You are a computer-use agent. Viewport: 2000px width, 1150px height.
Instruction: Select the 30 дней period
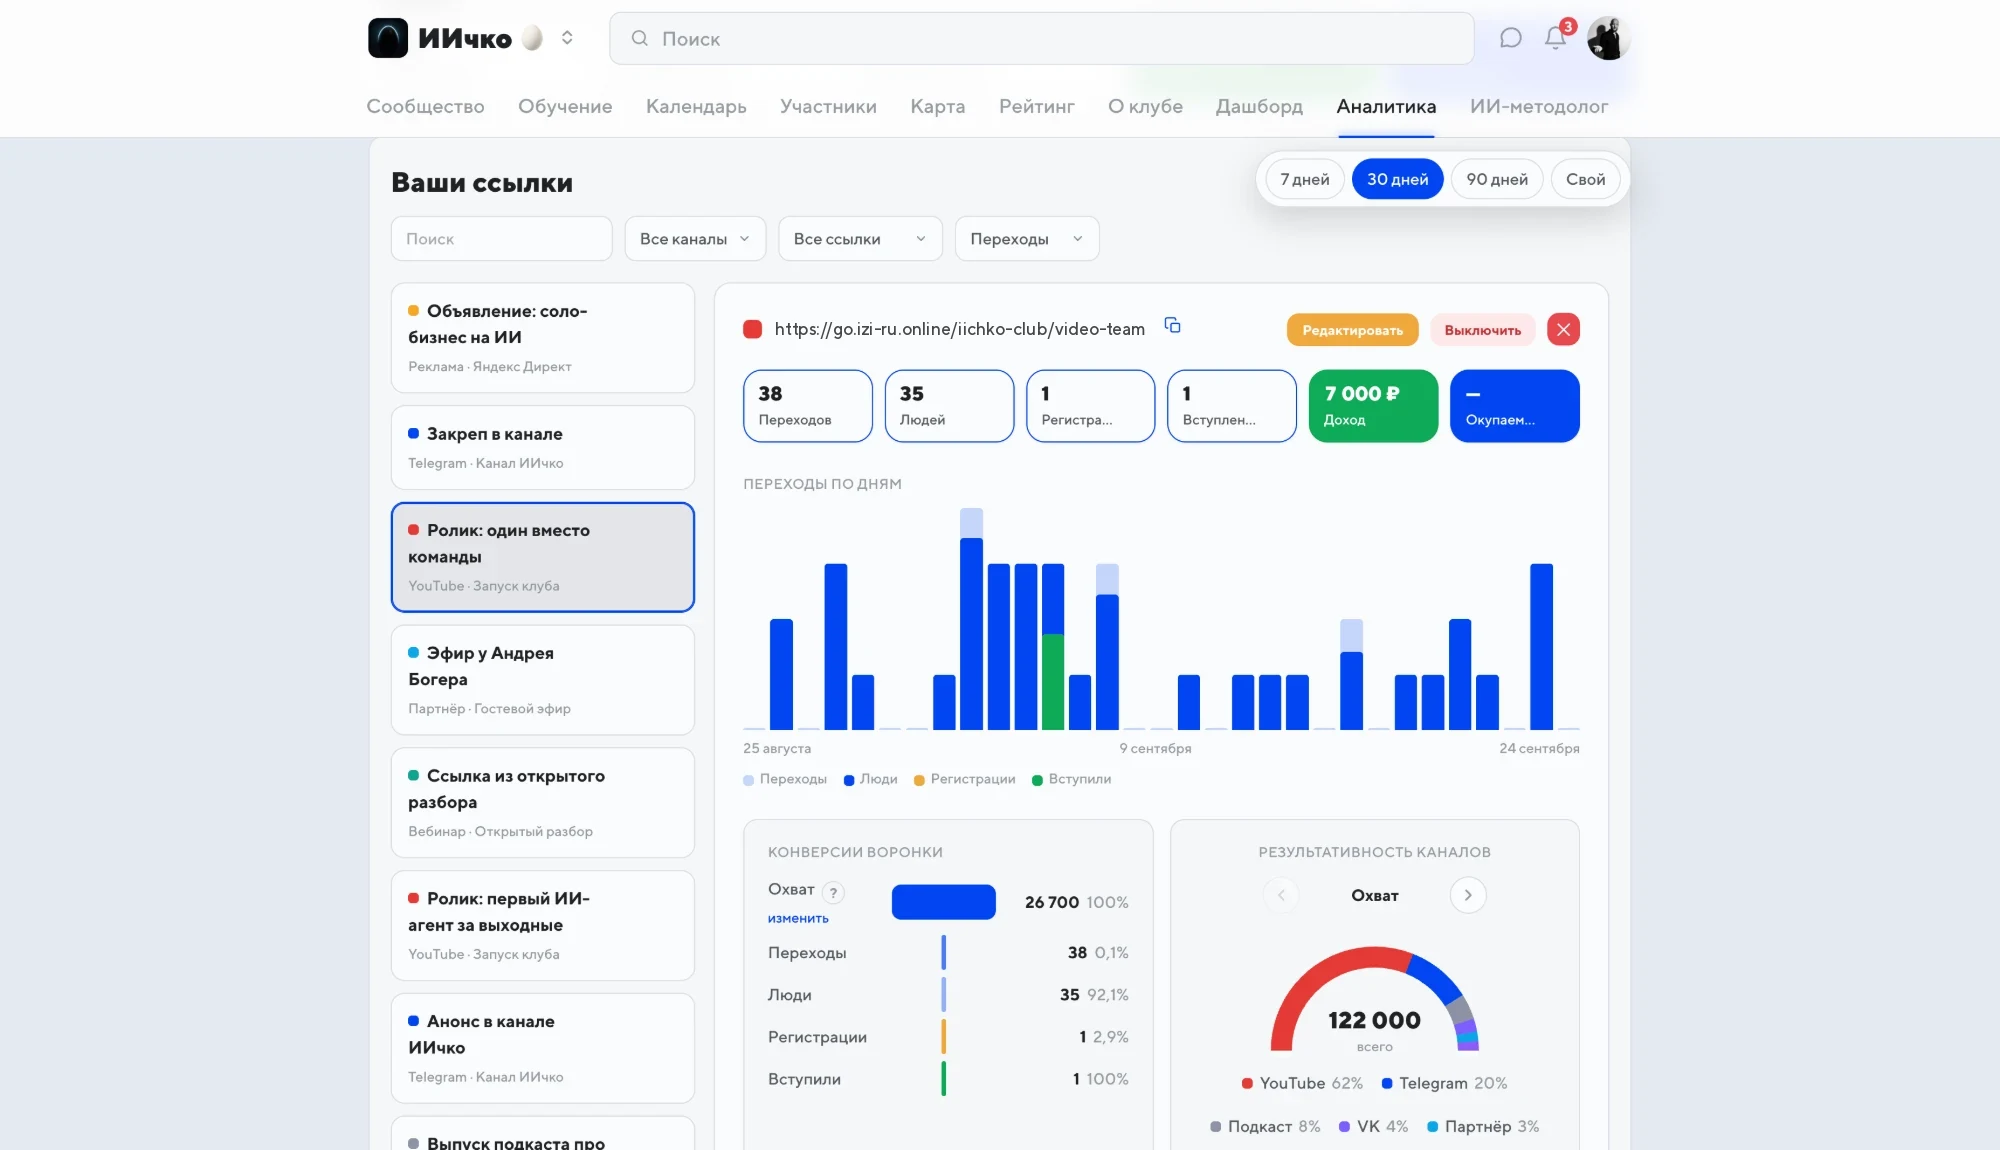[x=1397, y=179]
